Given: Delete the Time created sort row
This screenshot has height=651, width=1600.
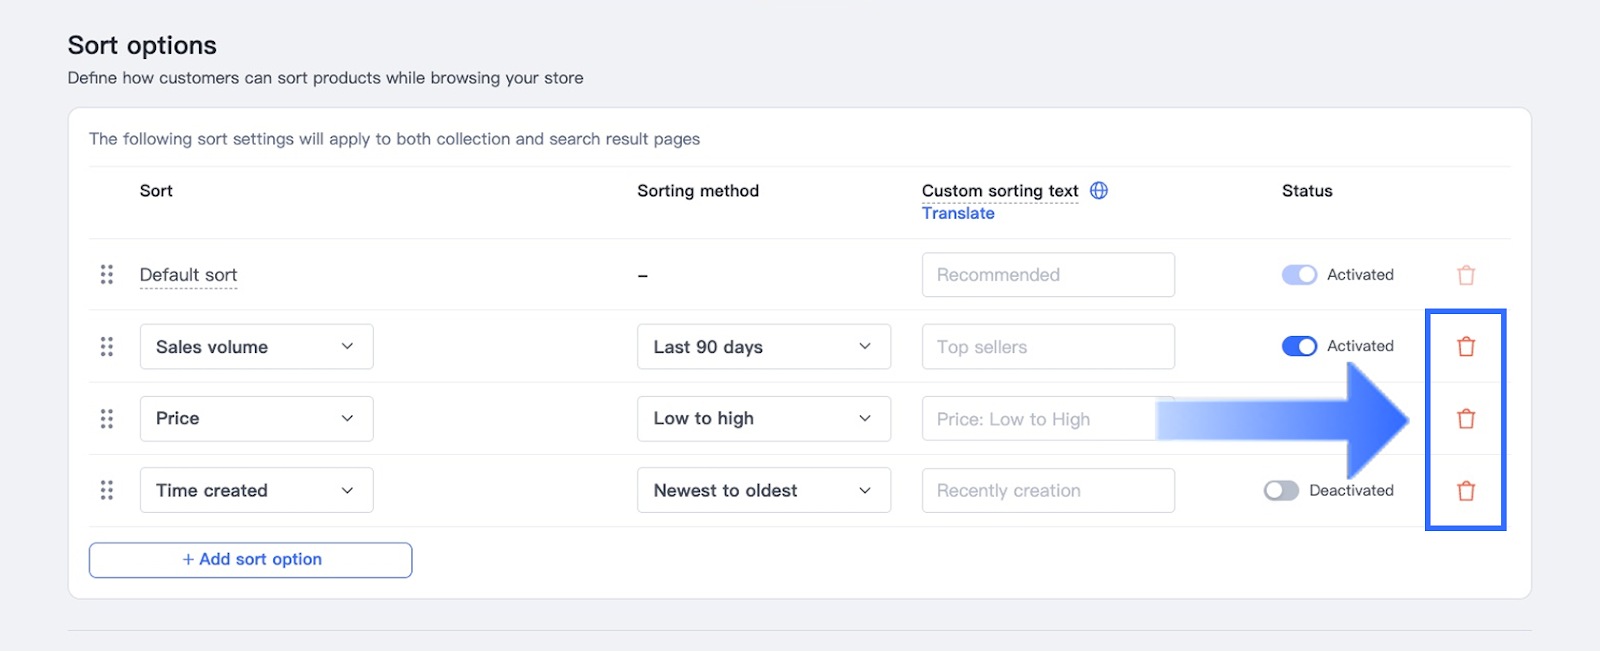Looking at the screenshot, I should tap(1466, 491).
